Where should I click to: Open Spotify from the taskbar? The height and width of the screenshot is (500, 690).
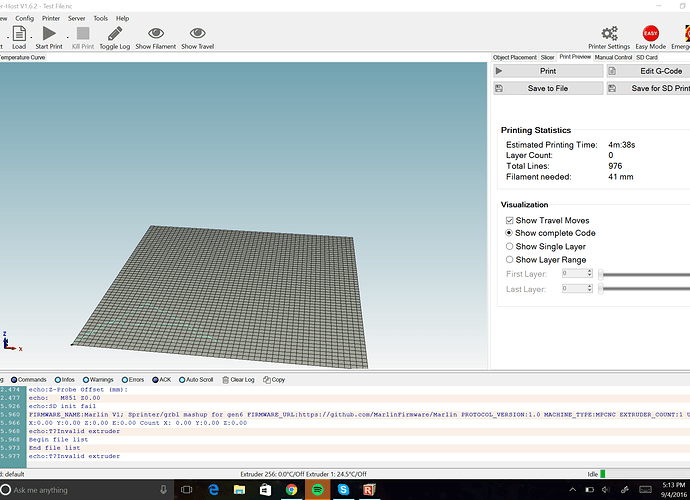(x=317, y=489)
